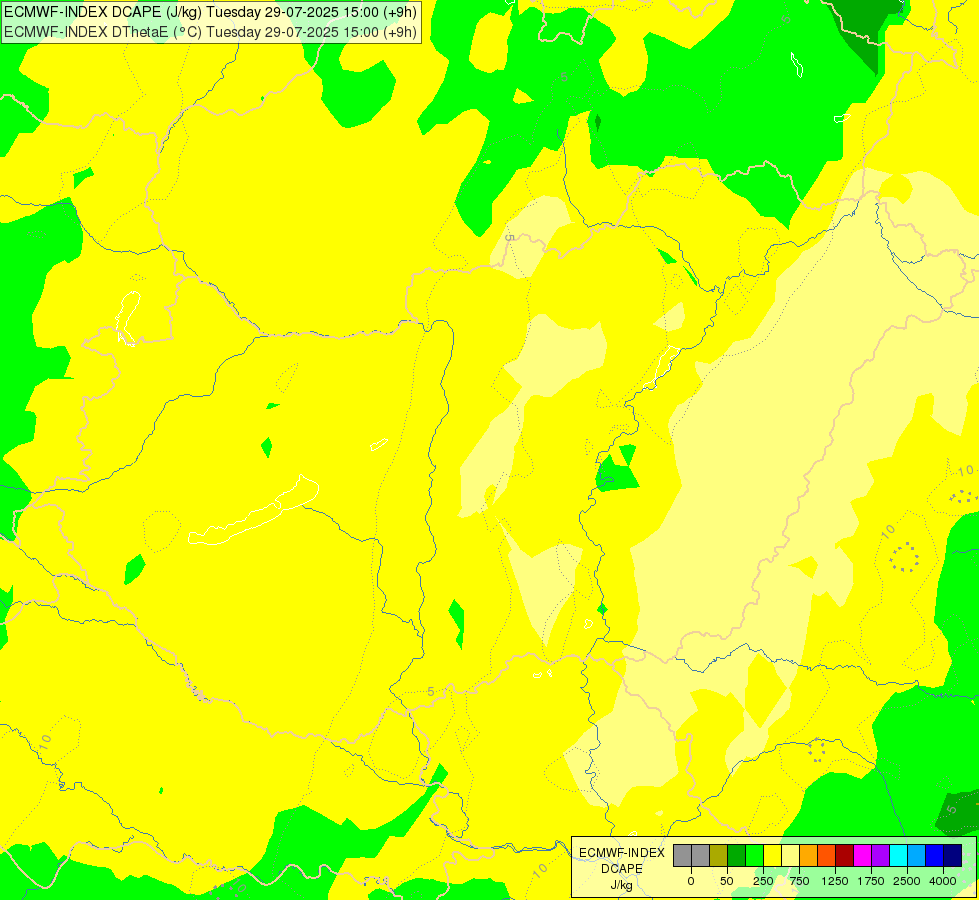Select the magenta swatch in the color scale
Viewport: 979px width, 900px height.
click(863, 855)
